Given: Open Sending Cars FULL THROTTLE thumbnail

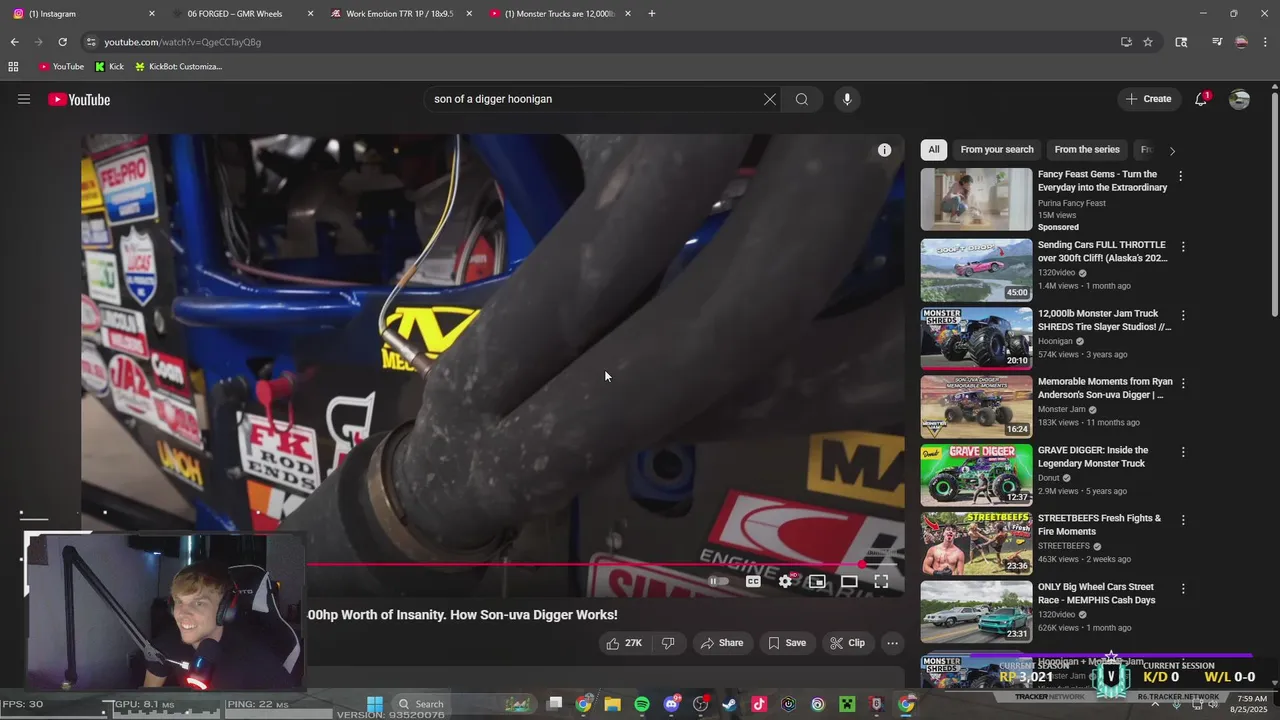Looking at the screenshot, I should (x=976, y=269).
